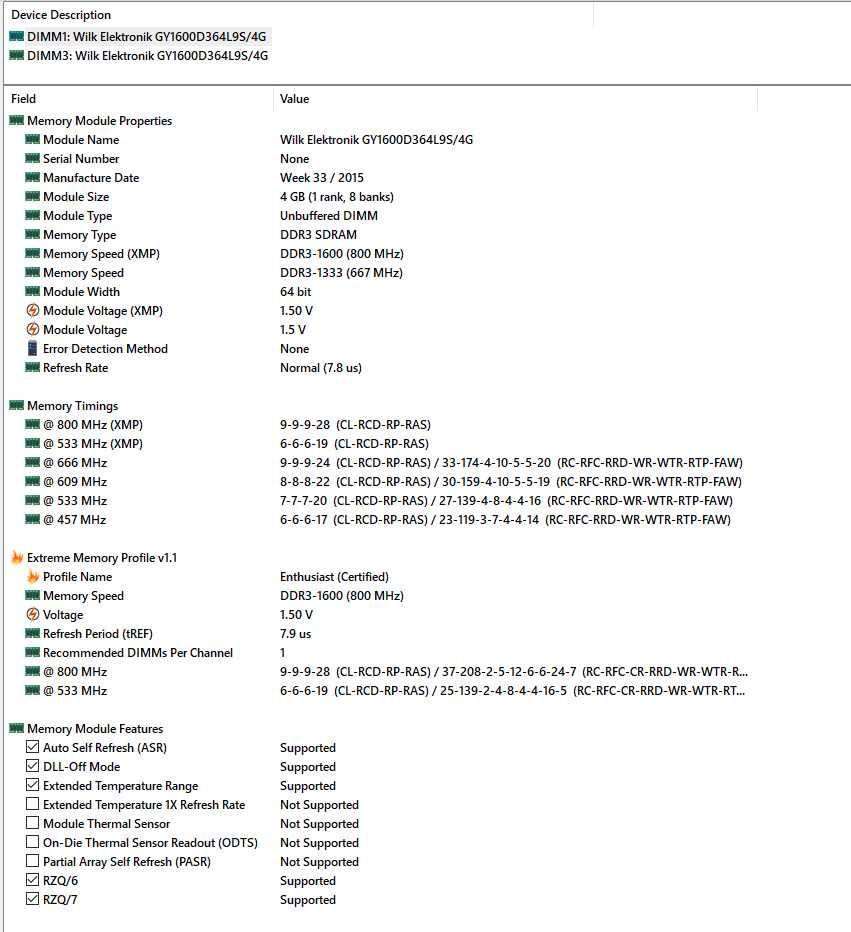Click the Module Width field label

pos(81,292)
